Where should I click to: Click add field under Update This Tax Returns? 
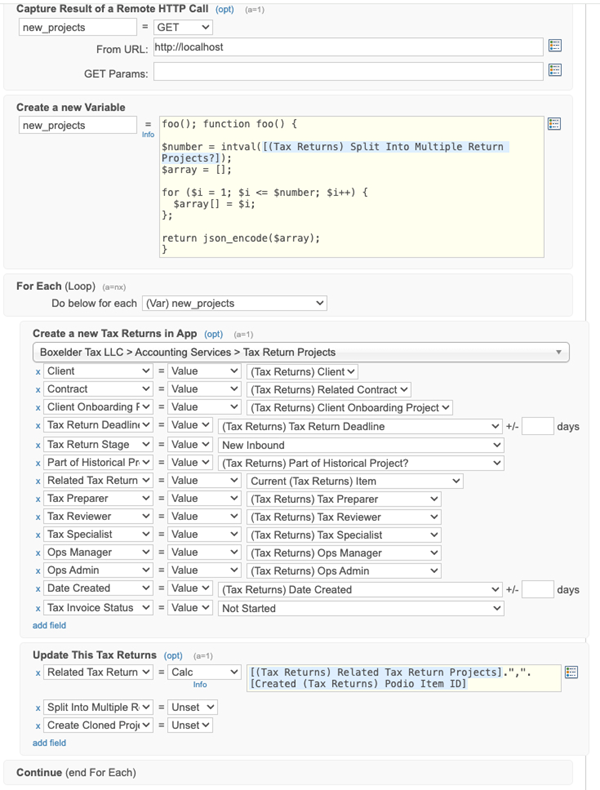(49, 743)
